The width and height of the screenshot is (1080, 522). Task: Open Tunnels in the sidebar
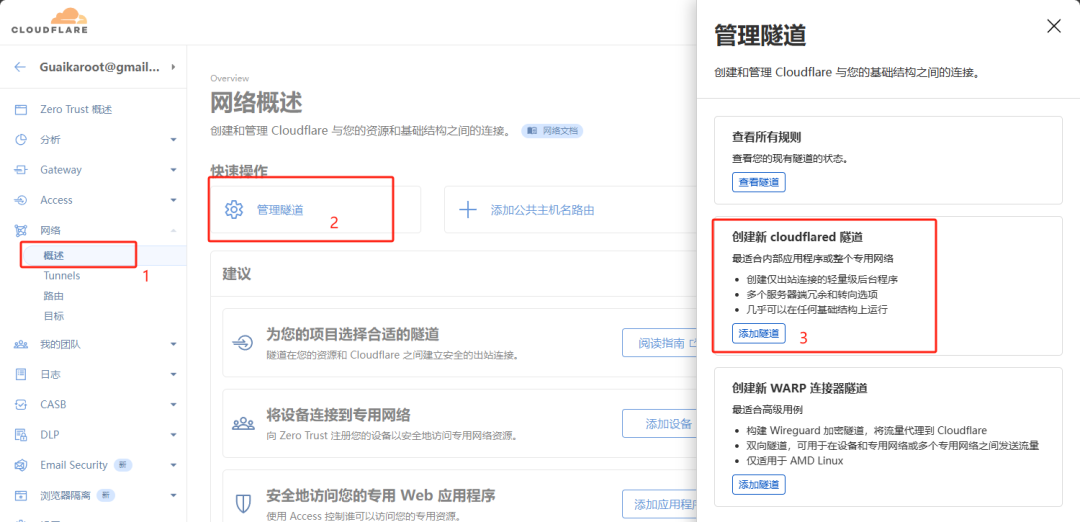coord(61,275)
